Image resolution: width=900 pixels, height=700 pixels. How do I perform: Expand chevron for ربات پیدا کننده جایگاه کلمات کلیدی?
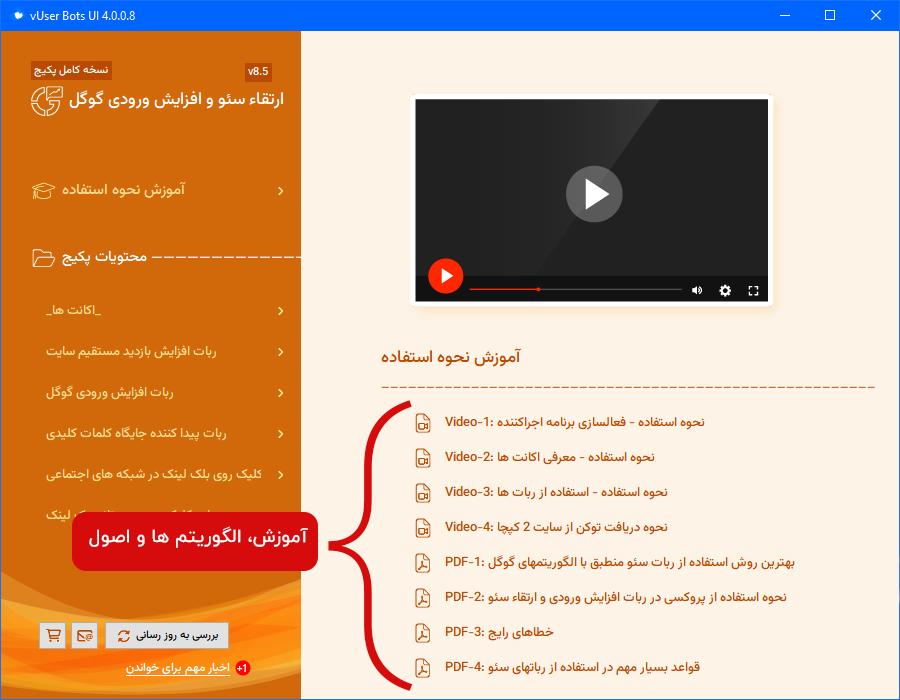pyautogui.click(x=281, y=434)
